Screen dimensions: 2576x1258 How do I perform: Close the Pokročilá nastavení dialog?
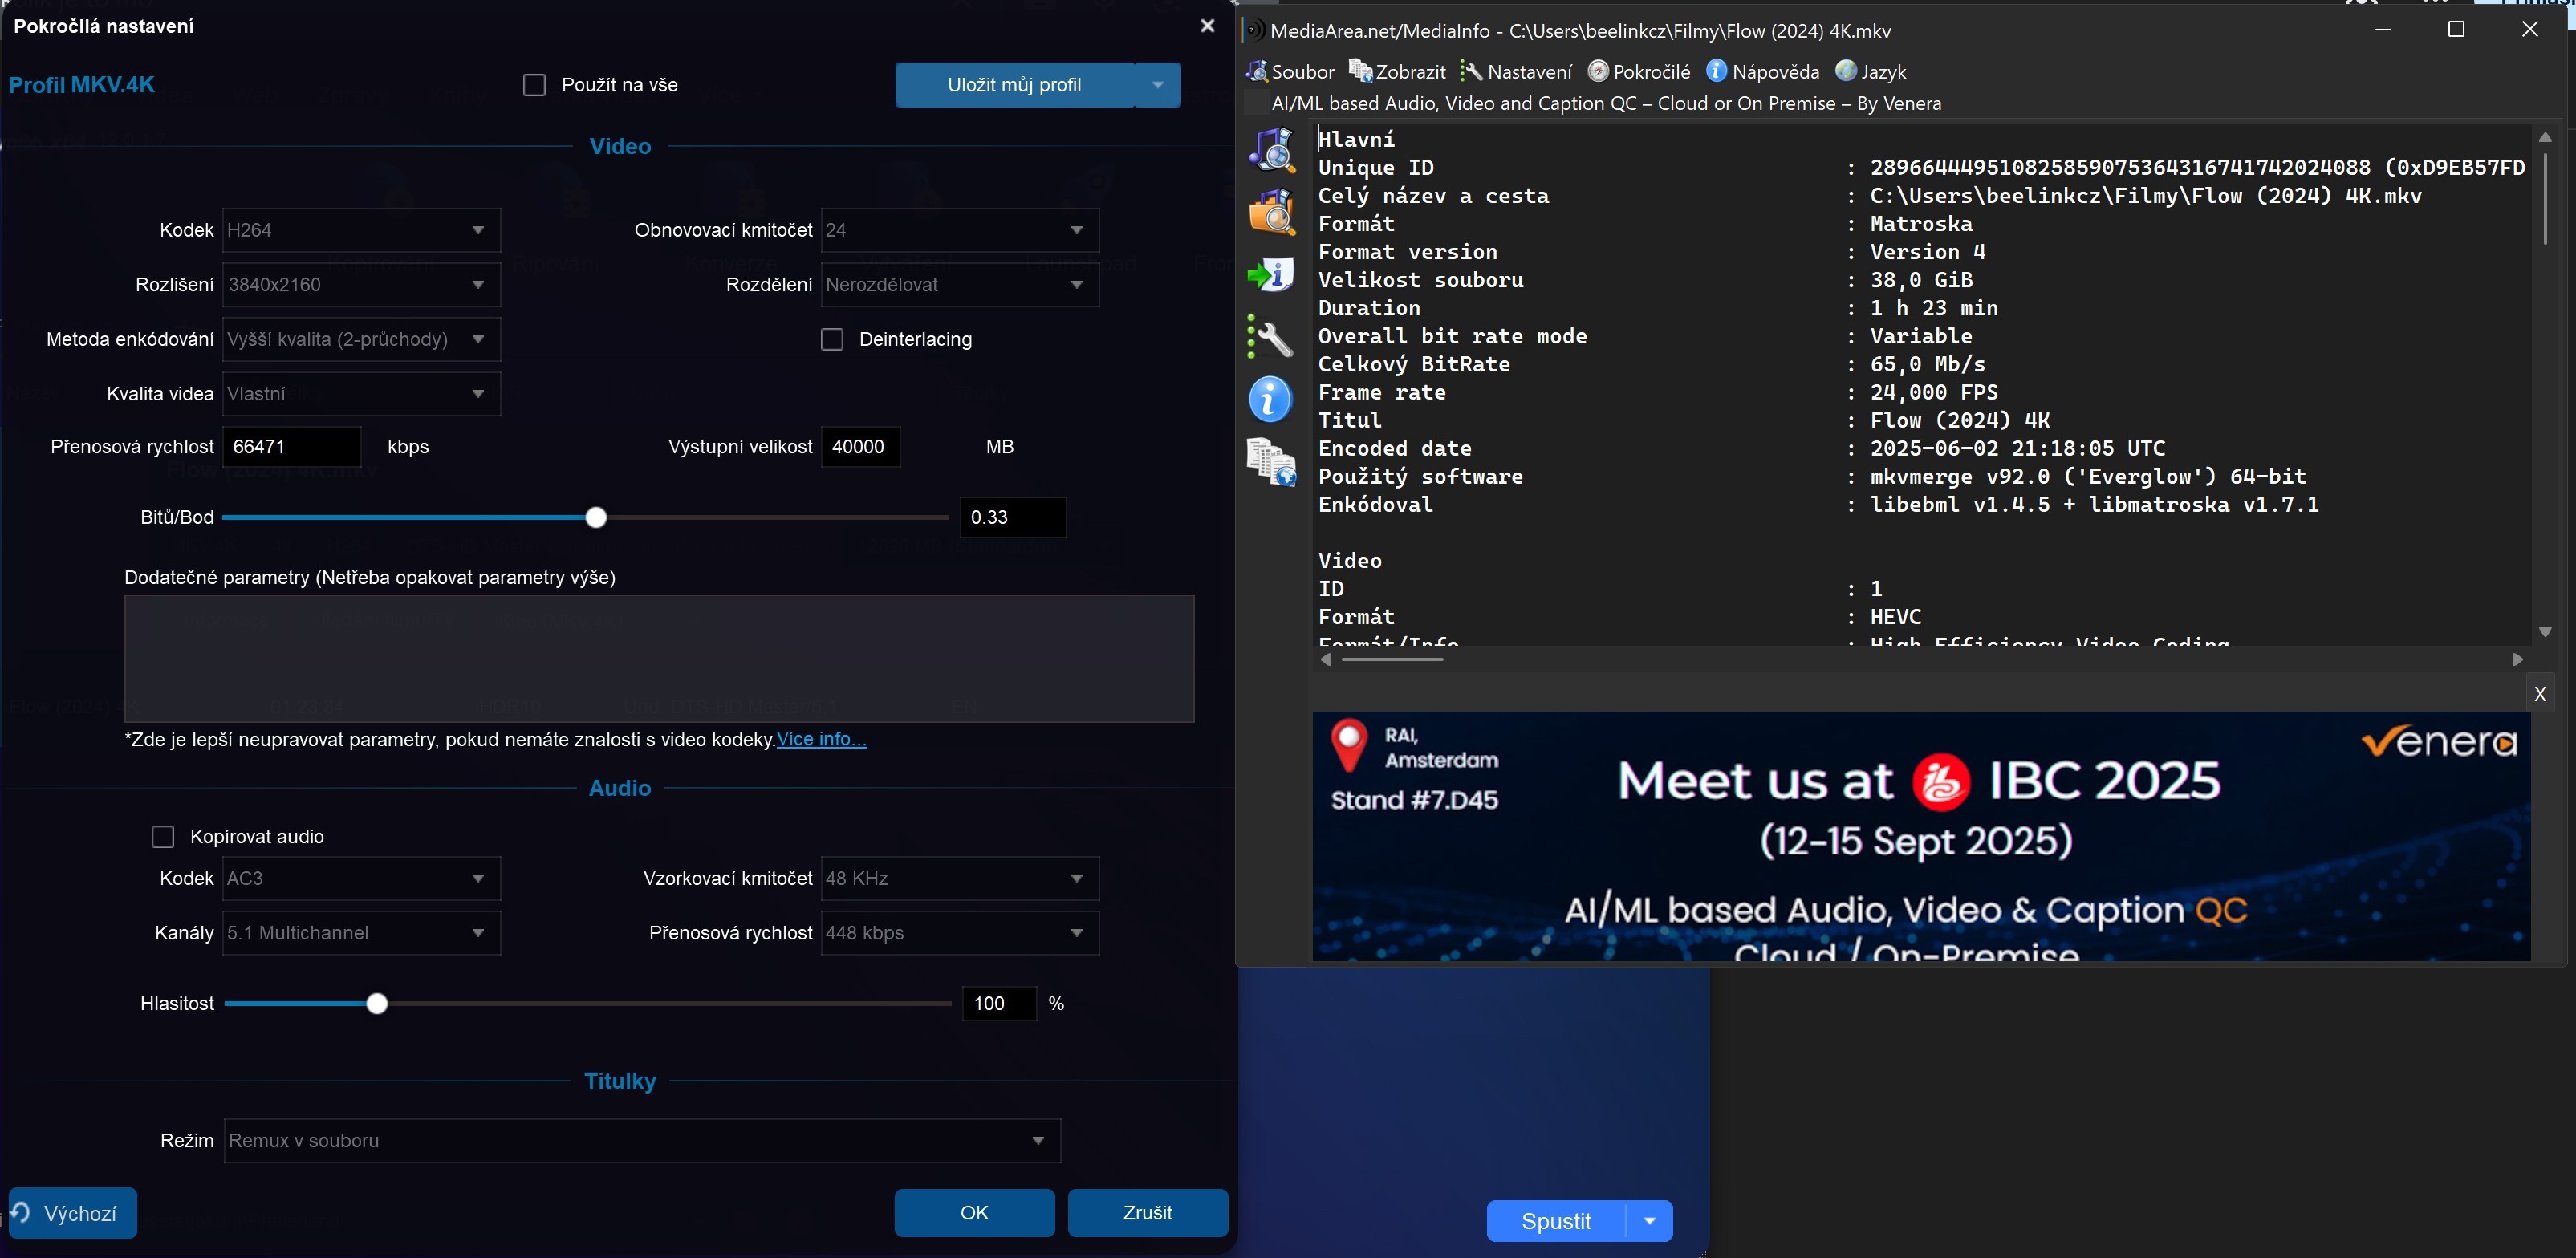tap(1207, 26)
